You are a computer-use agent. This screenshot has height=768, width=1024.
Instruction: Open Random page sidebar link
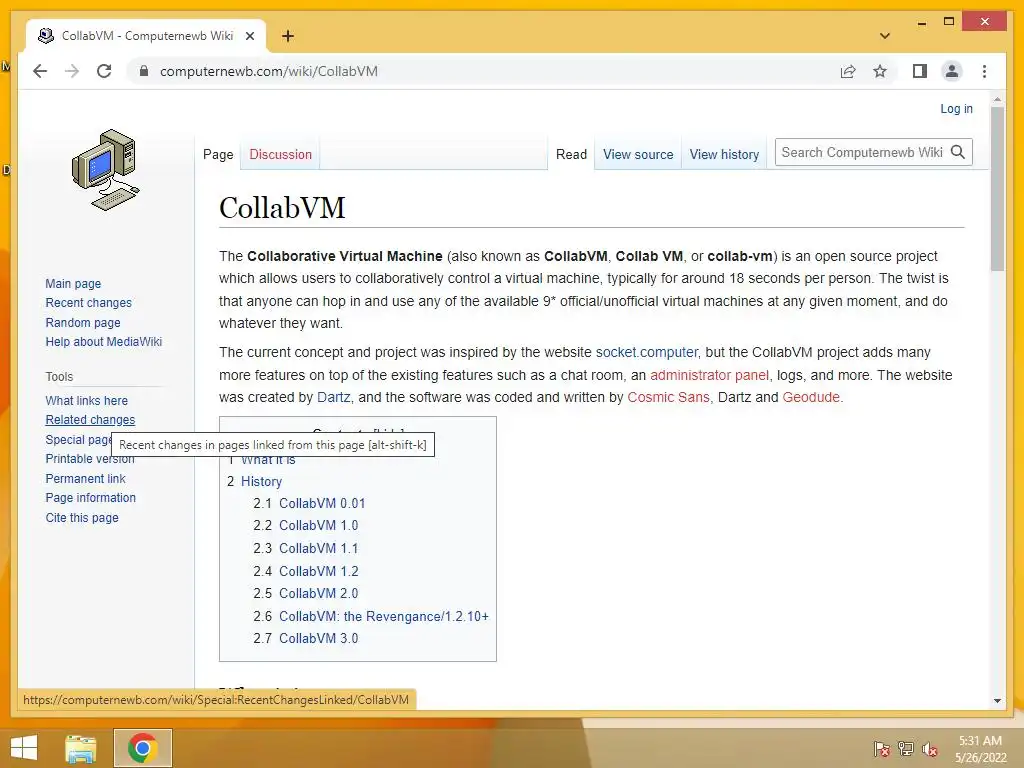(83, 322)
